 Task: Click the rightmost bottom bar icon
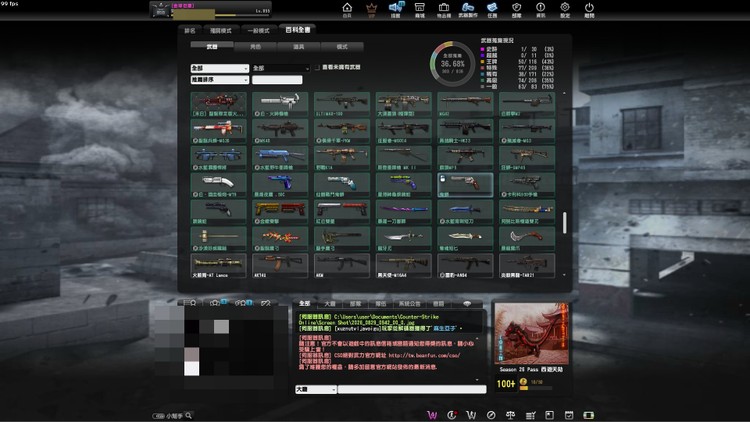click(x=588, y=415)
